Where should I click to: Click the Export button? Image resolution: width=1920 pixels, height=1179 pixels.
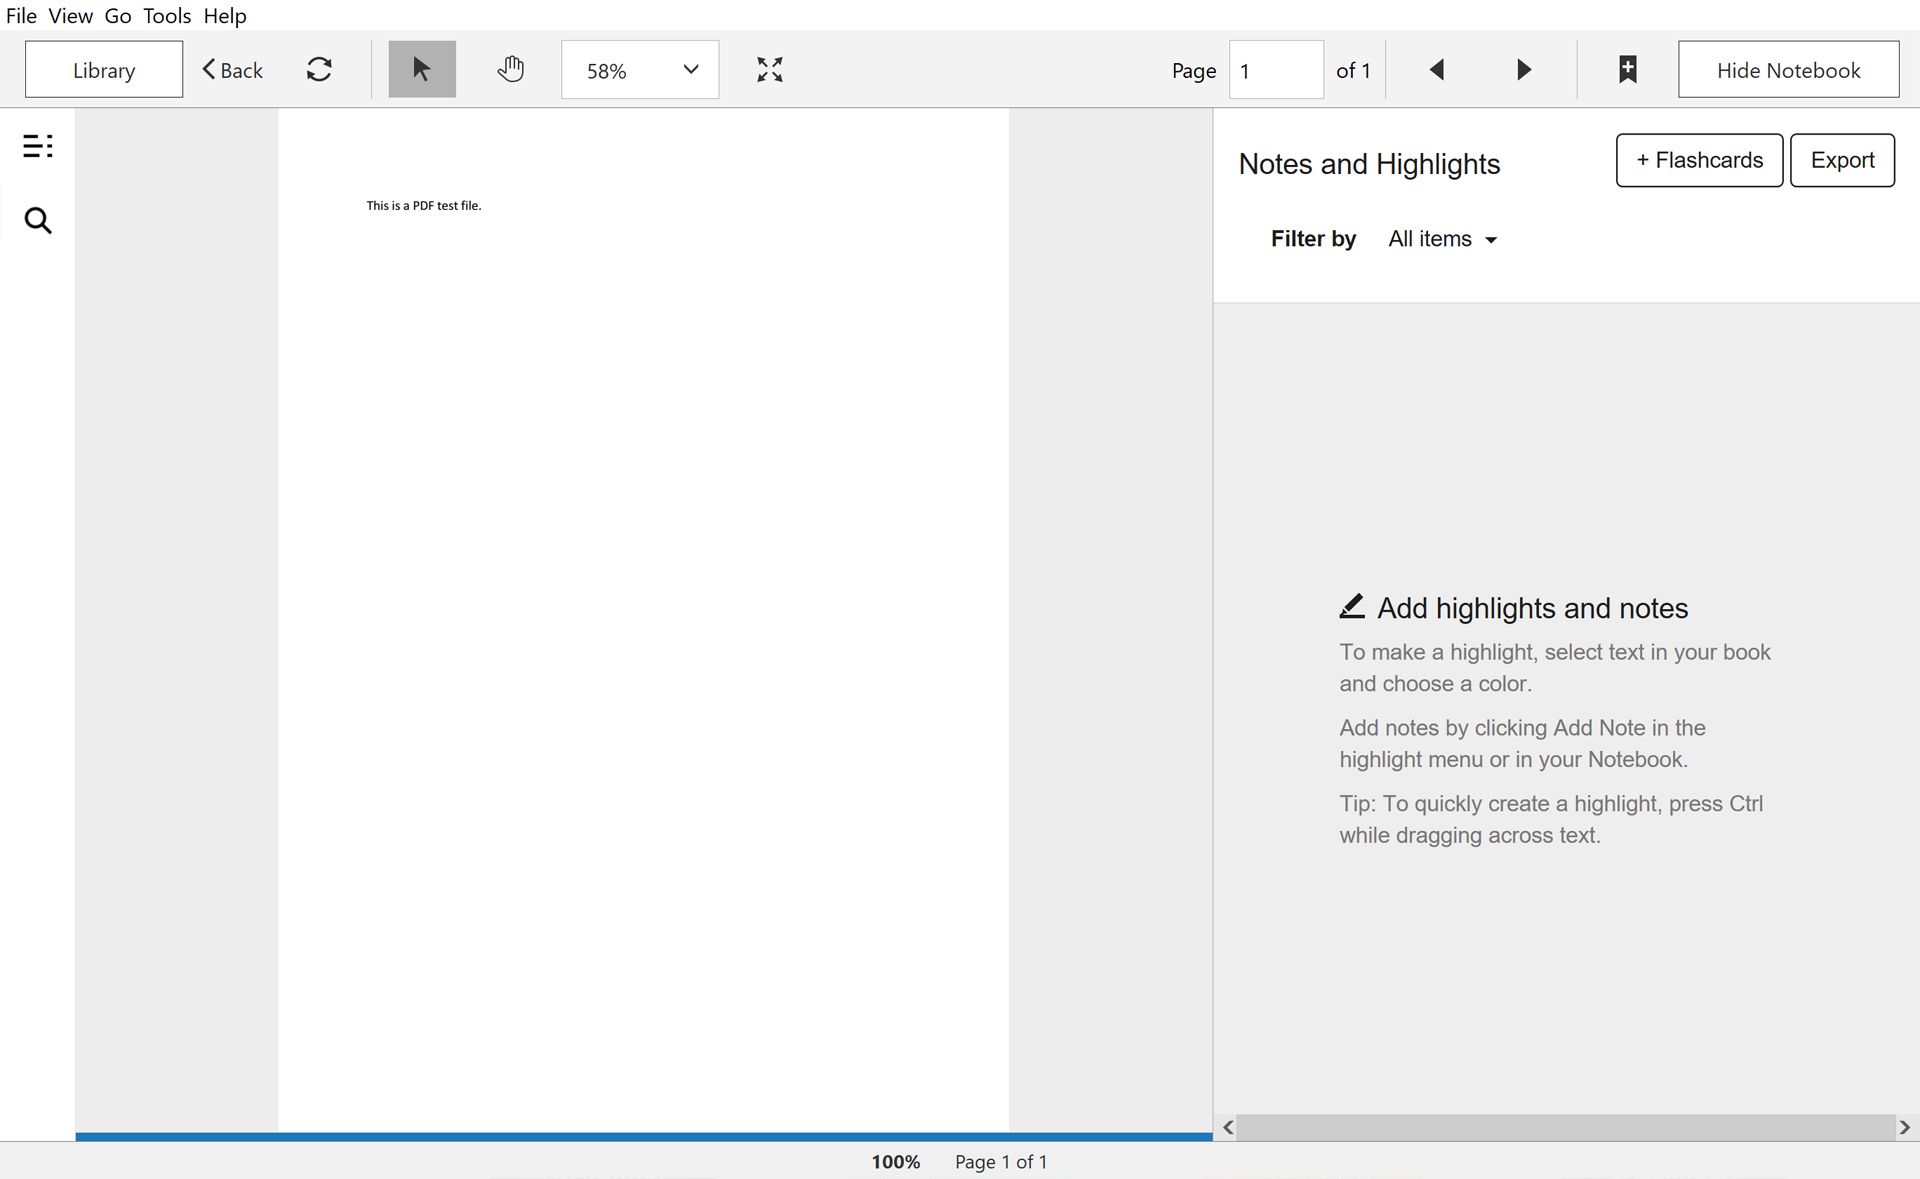click(1842, 160)
